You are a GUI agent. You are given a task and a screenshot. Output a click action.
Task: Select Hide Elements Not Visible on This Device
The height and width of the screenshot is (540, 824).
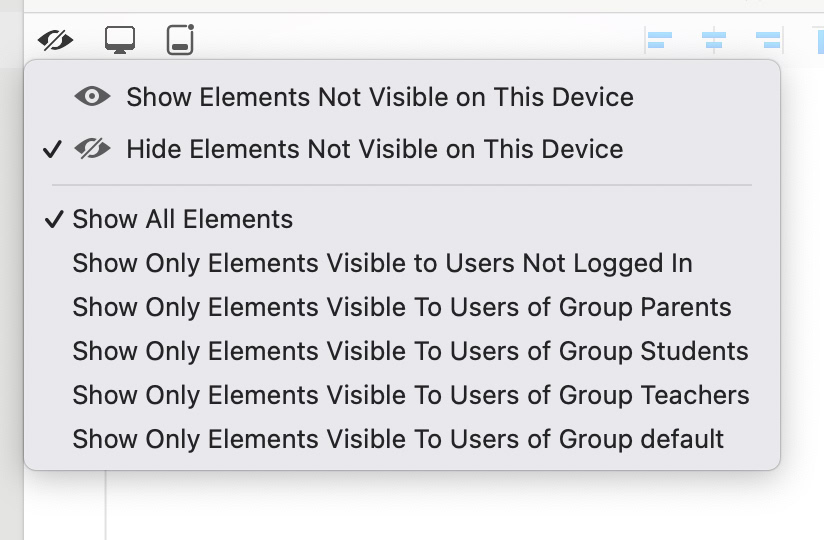tap(374, 149)
